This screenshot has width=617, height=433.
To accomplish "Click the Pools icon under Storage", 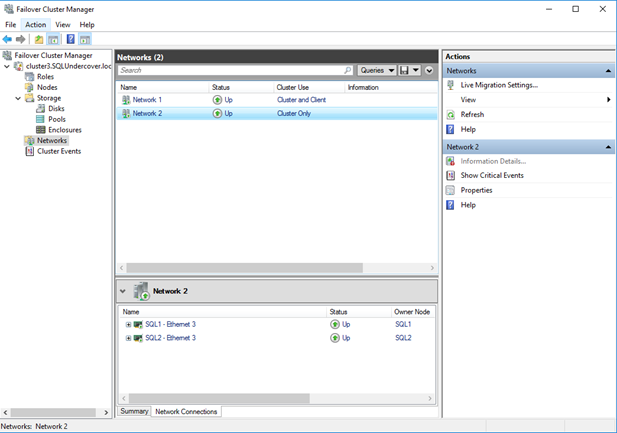I will point(41,119).
